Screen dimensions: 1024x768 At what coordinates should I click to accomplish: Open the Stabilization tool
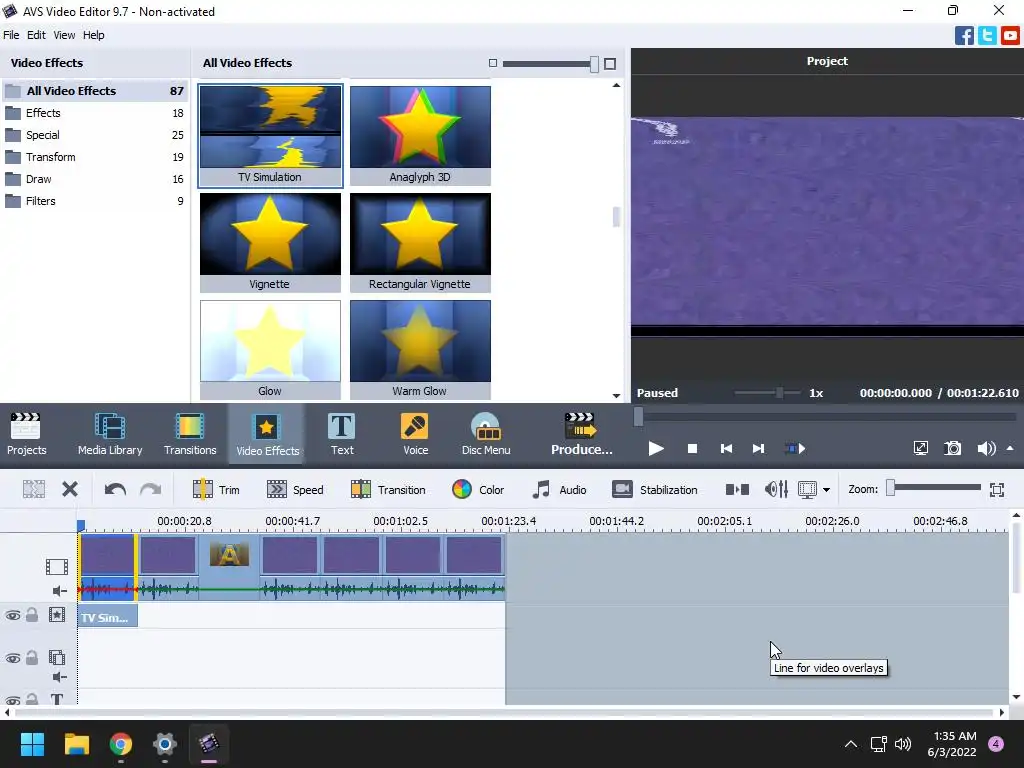(x=654, y=490)
